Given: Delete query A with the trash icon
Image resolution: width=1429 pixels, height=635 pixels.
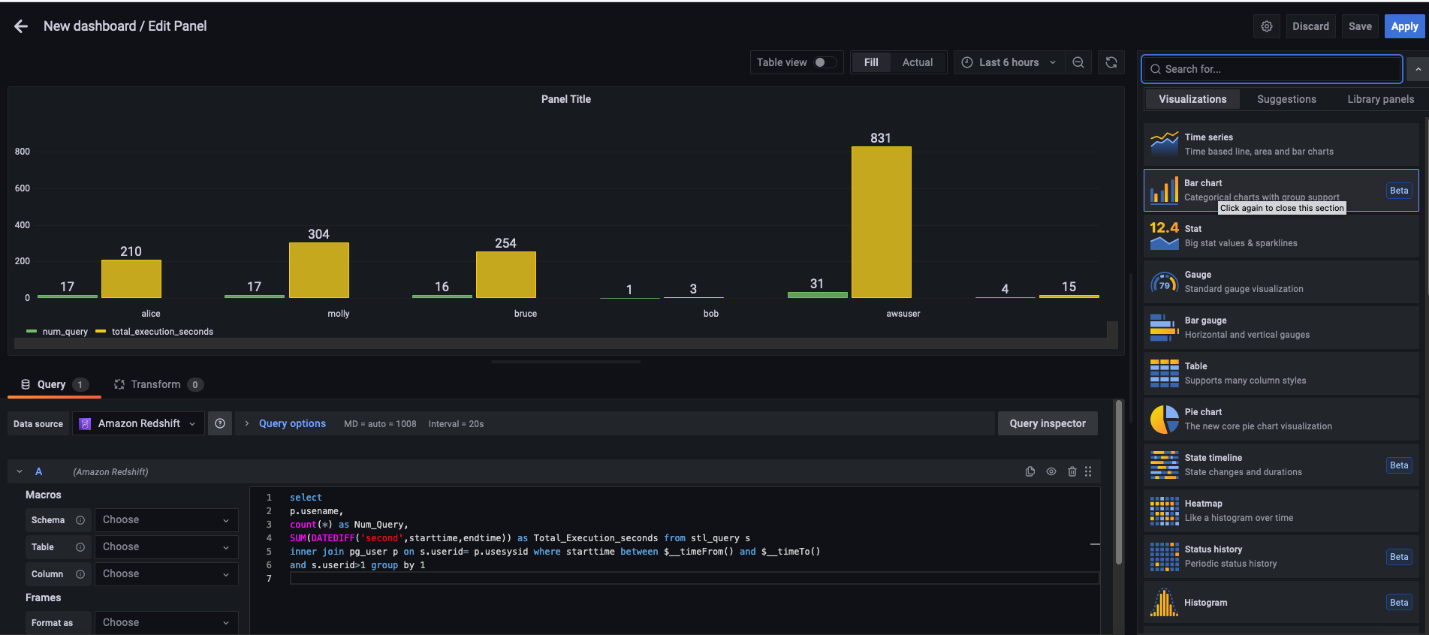Looking at the screenshot, I should [x=1072, y=471].
